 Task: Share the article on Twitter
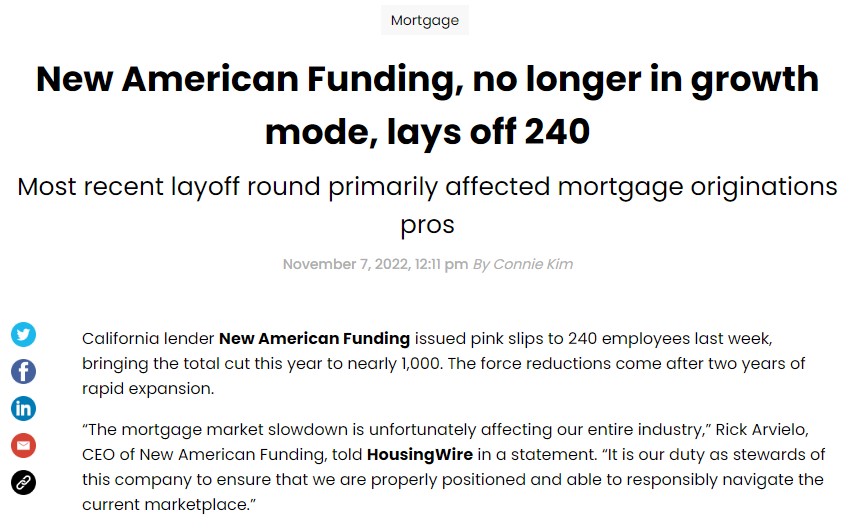click(23, 335)
